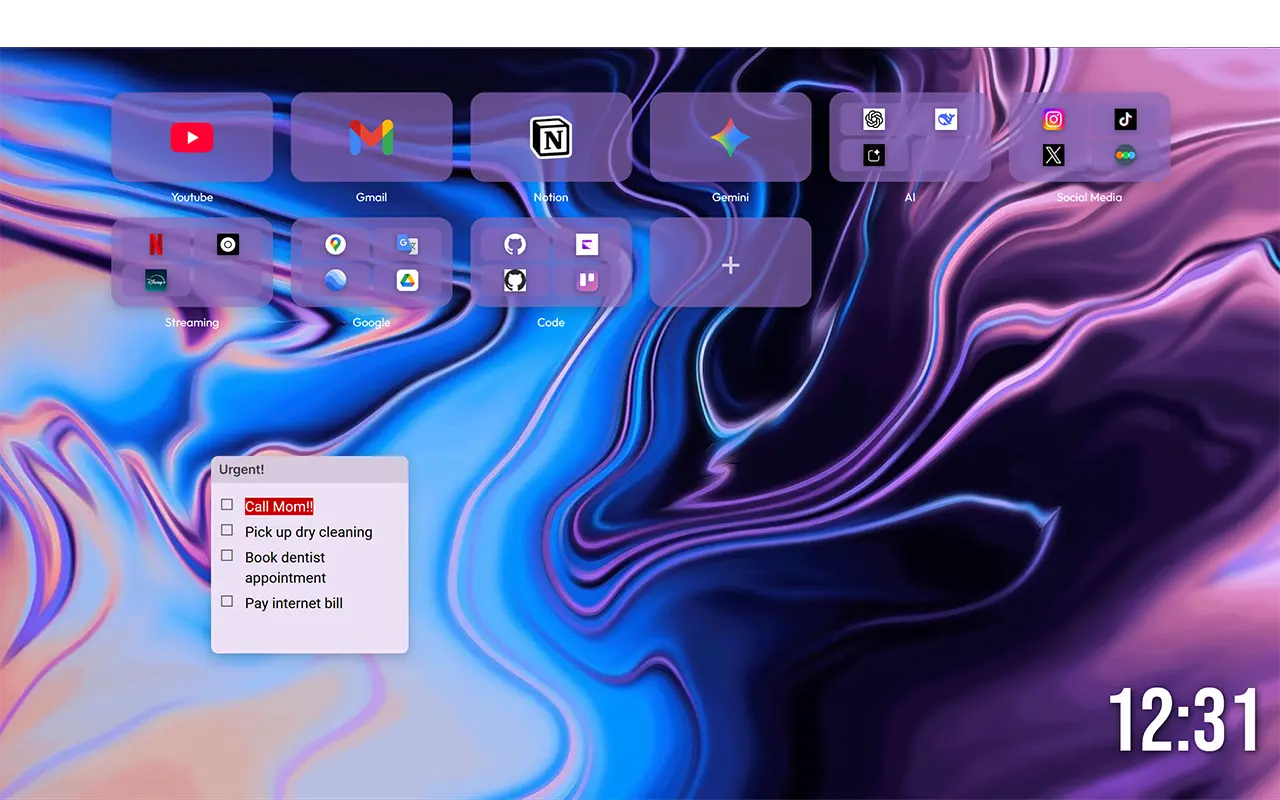Screen dimensions: 1280x800
Task: Open the blue Google Earth icon
Action: 335,280
